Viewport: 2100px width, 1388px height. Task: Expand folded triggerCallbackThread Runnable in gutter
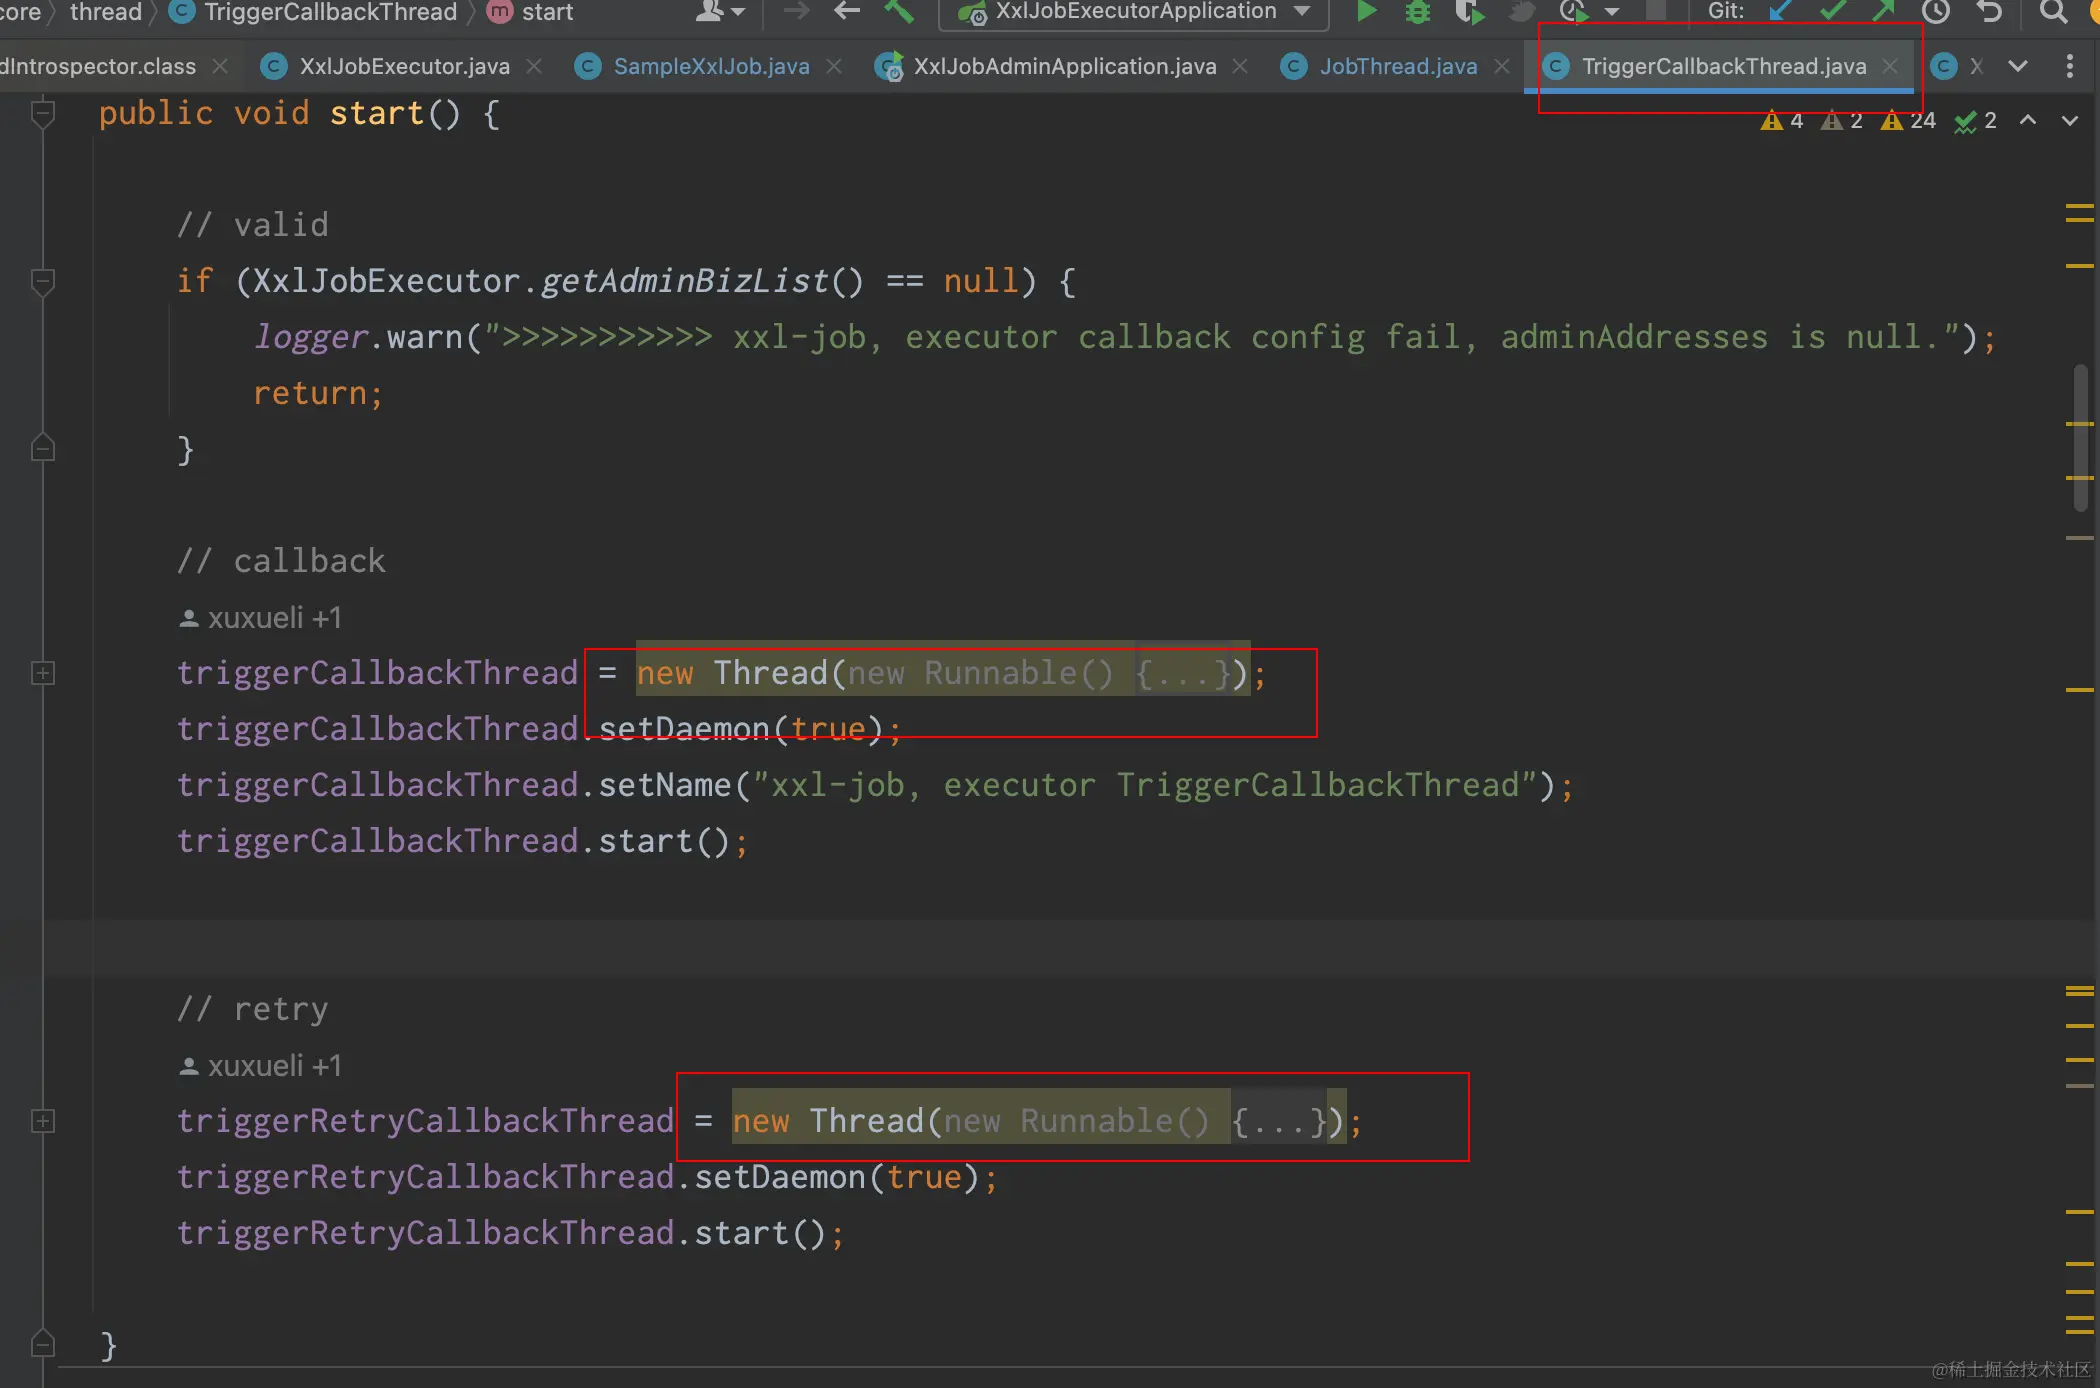point(43,673)
